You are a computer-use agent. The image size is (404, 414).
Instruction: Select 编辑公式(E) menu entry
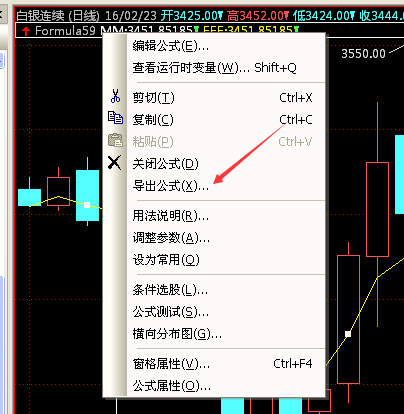(x=215, y=46)
